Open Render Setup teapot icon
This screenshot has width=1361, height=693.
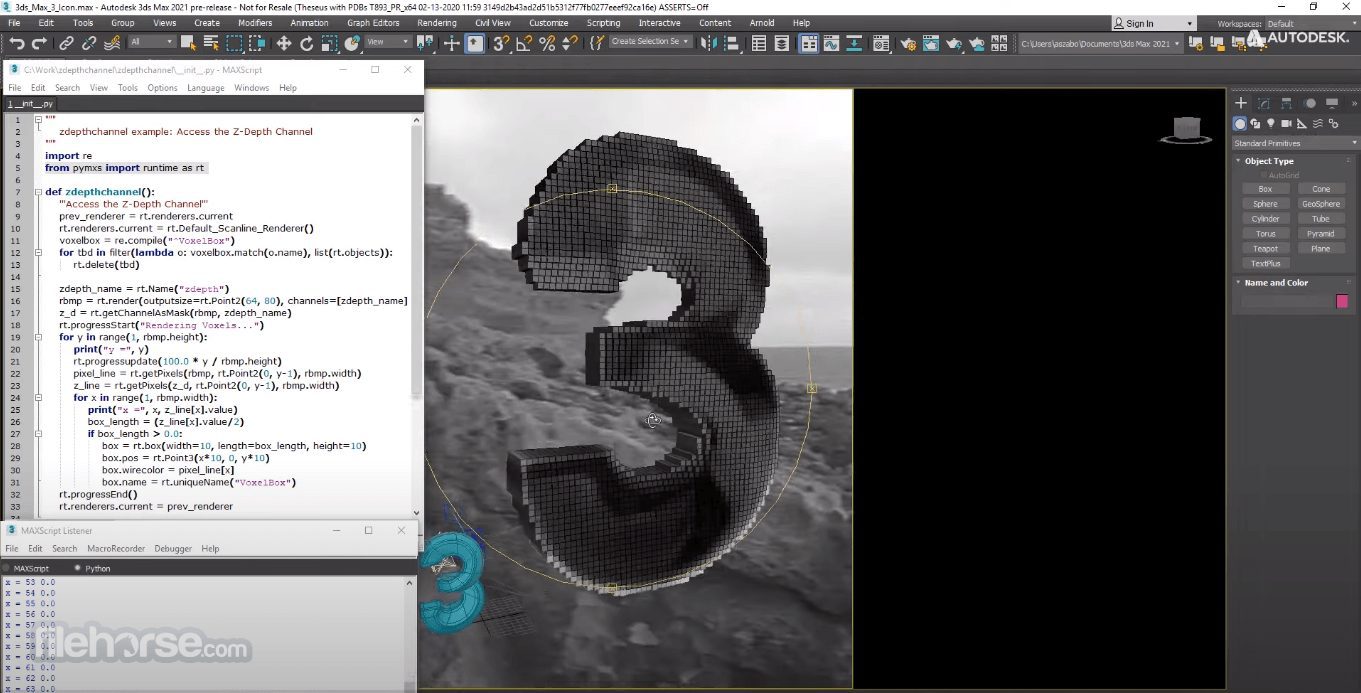point(908,43)
